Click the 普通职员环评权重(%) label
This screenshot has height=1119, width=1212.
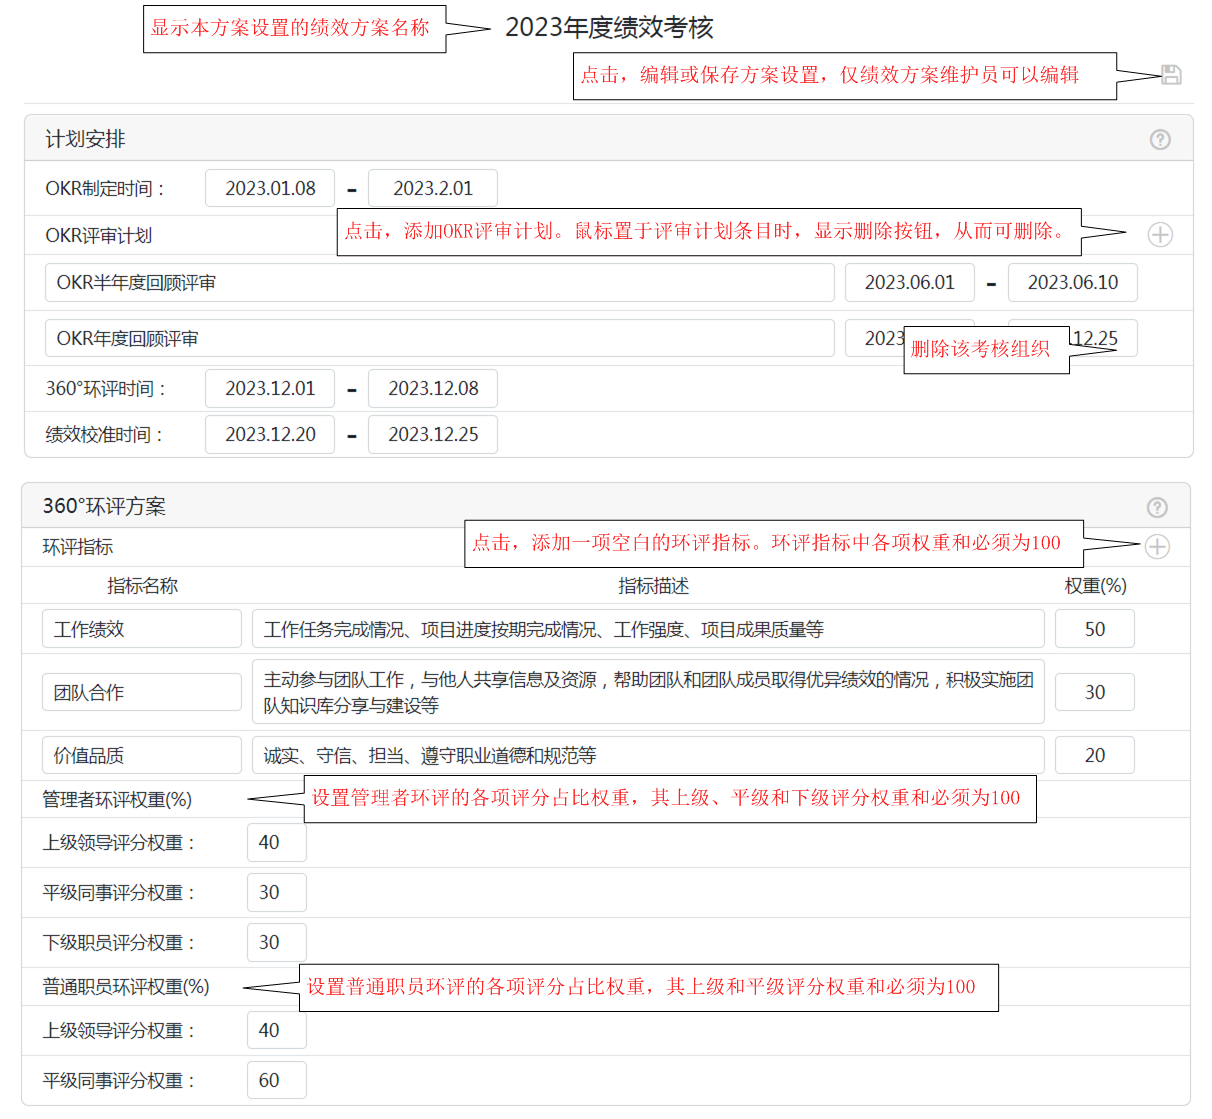click(x=126, y=987)
